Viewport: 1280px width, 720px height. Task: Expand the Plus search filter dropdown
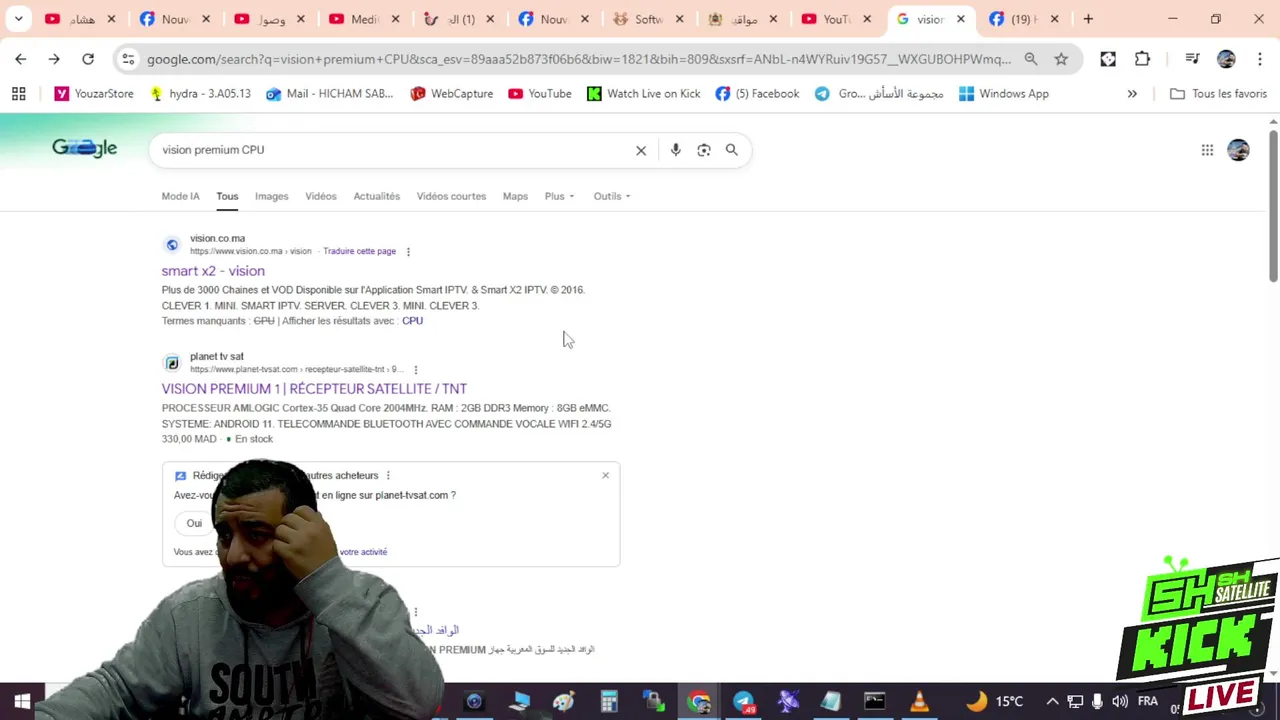pos(559,196)
